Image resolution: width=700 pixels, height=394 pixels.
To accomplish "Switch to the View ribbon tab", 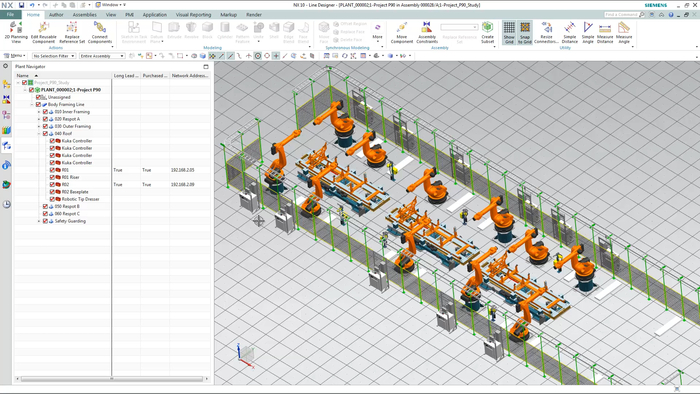I will [x=111, y=15].
